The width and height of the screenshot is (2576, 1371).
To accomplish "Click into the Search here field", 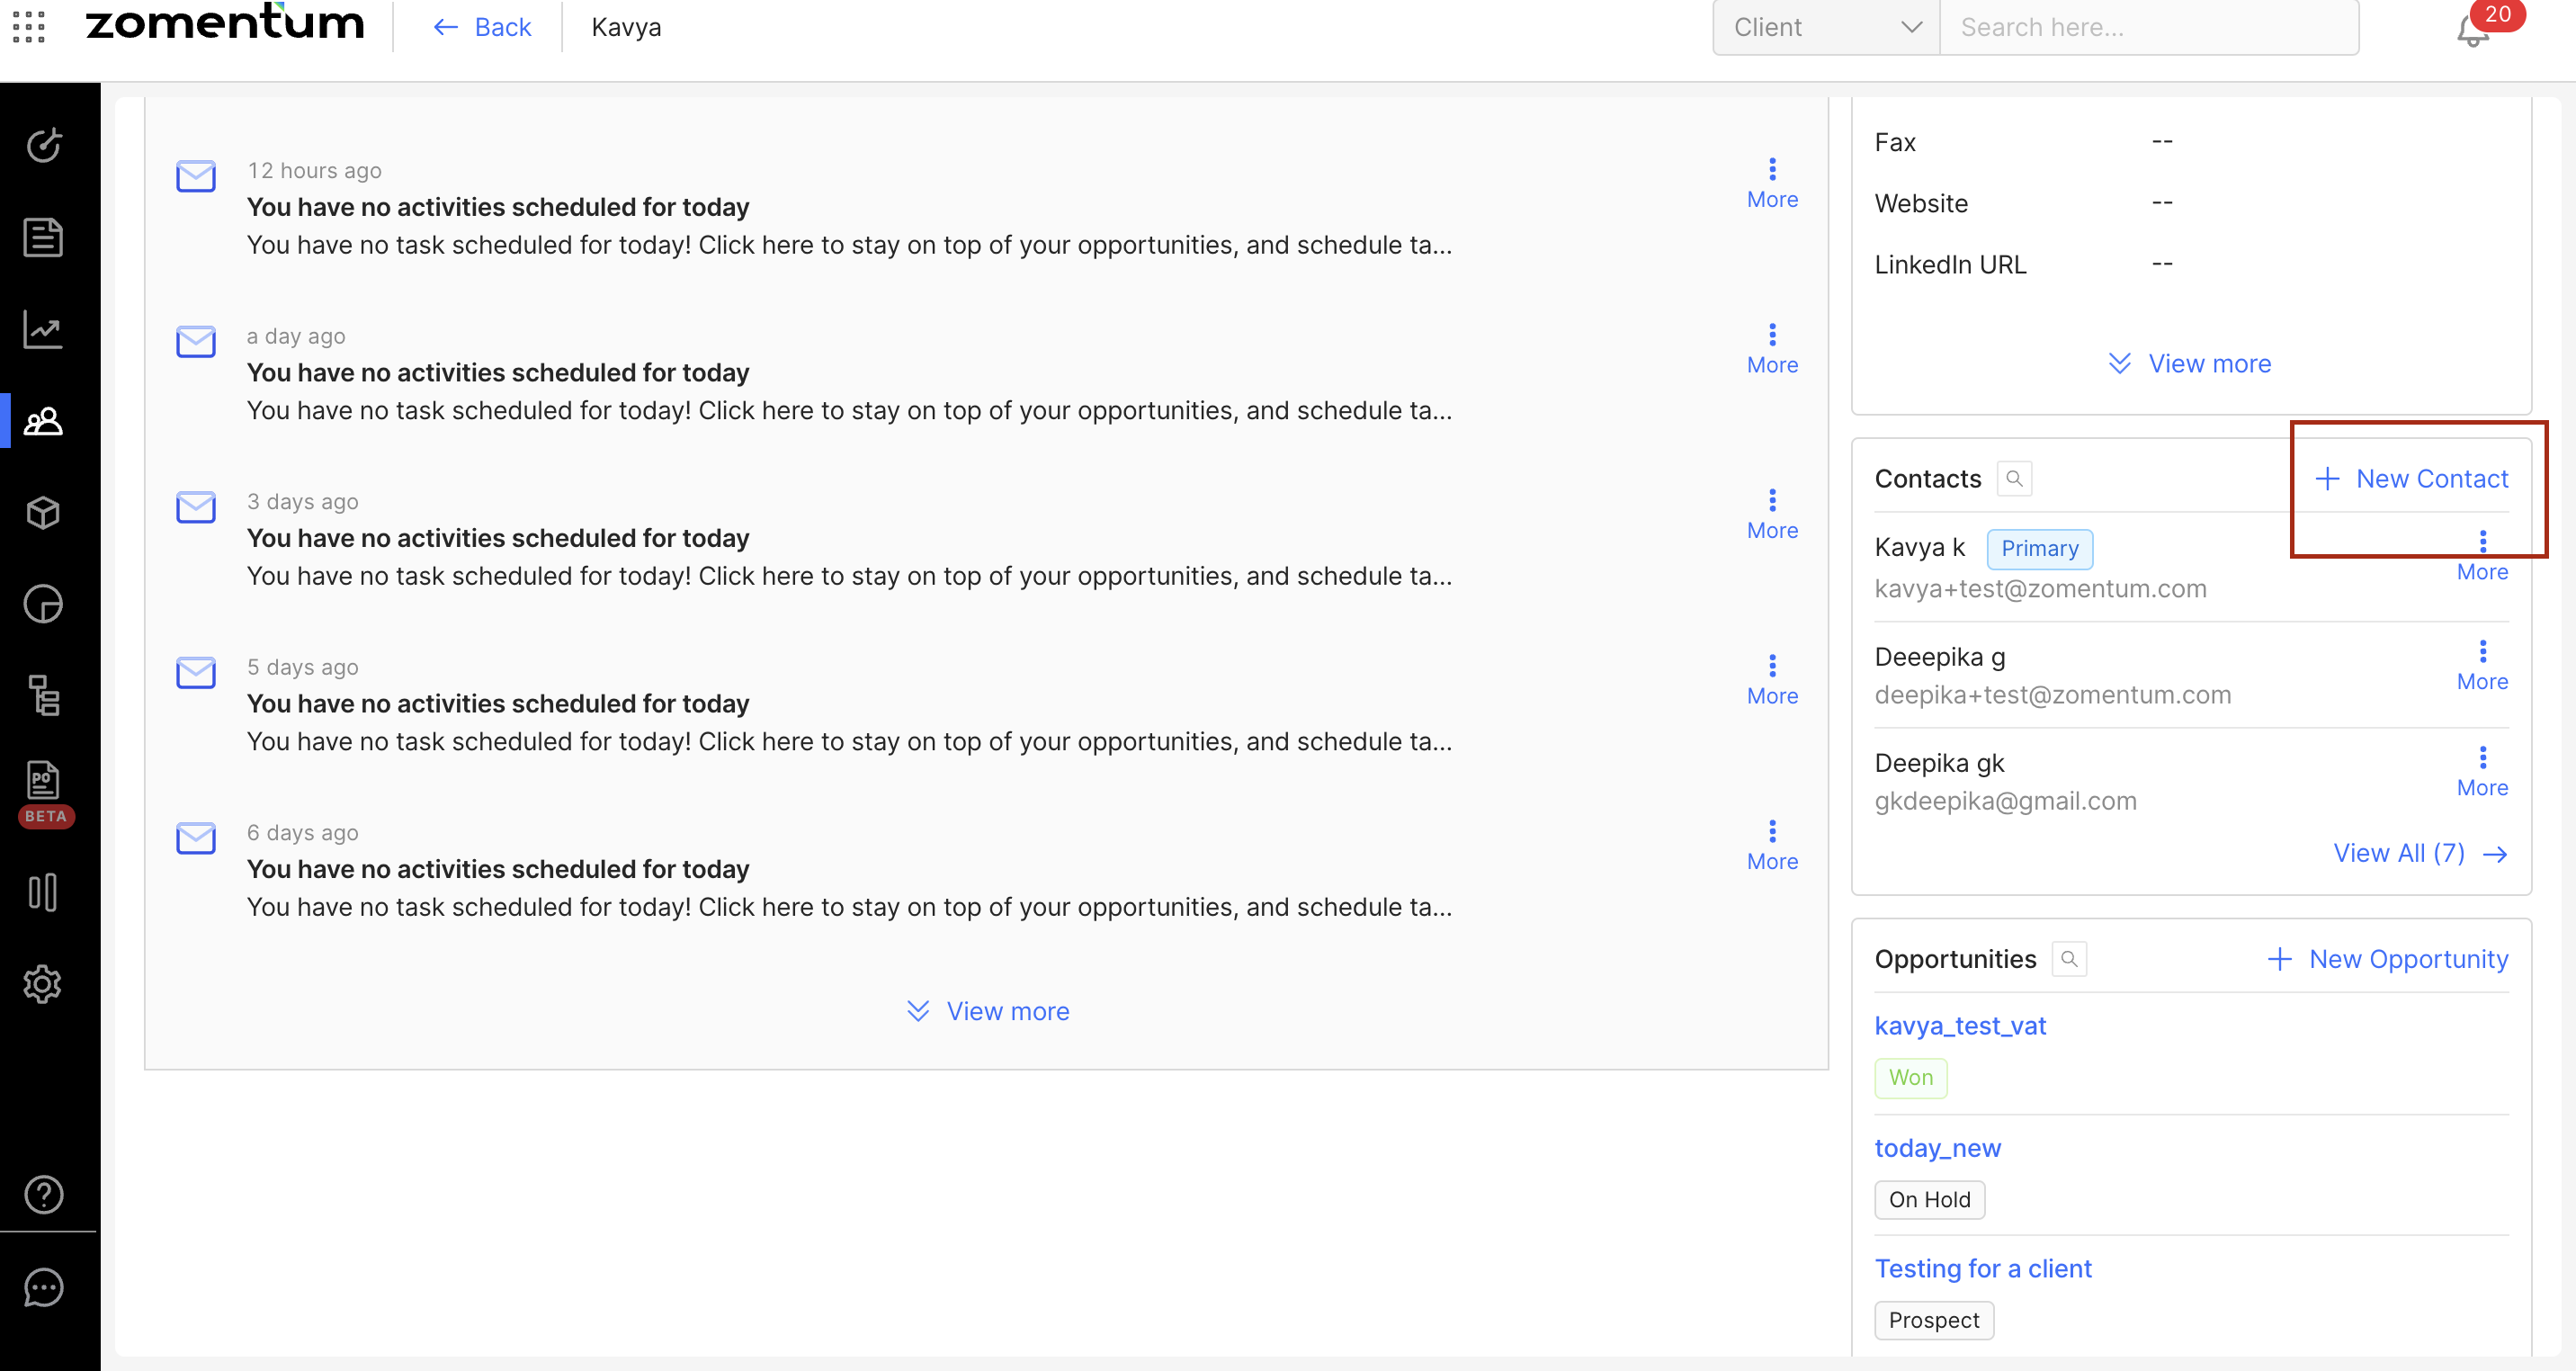I will click(2147, 27).
